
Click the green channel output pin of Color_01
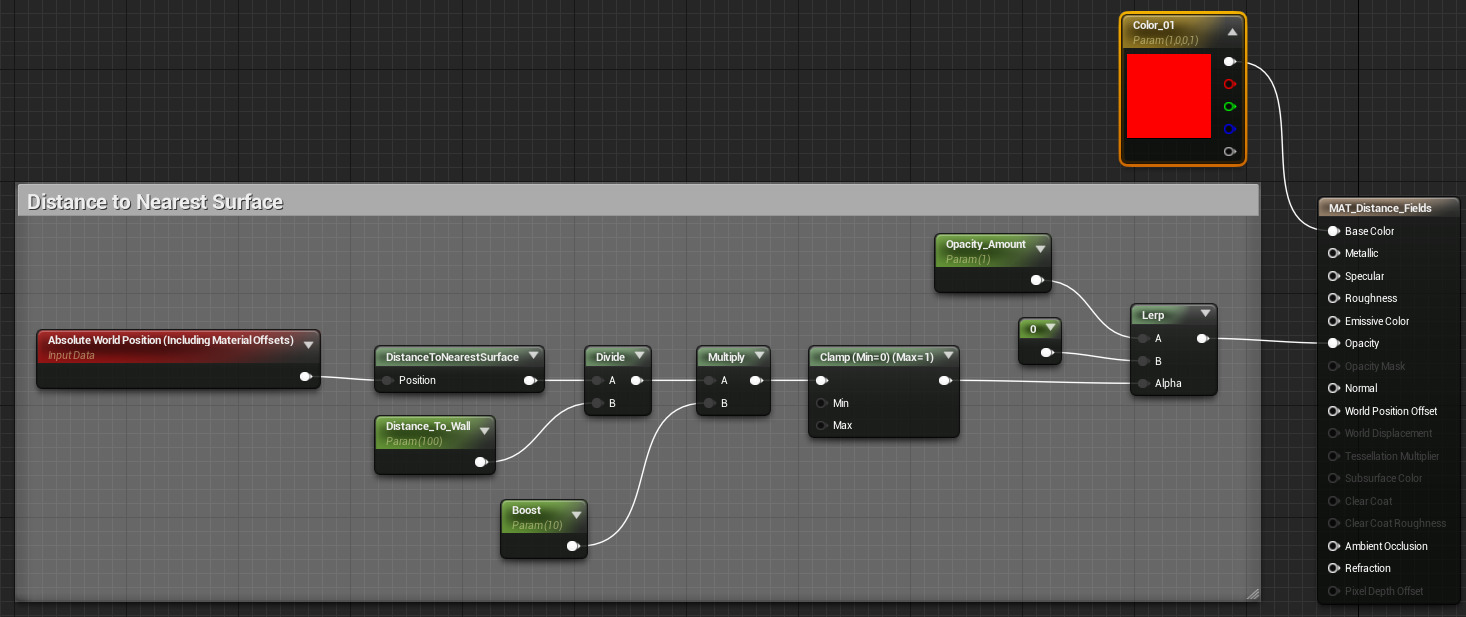(x=1229, y=106)
